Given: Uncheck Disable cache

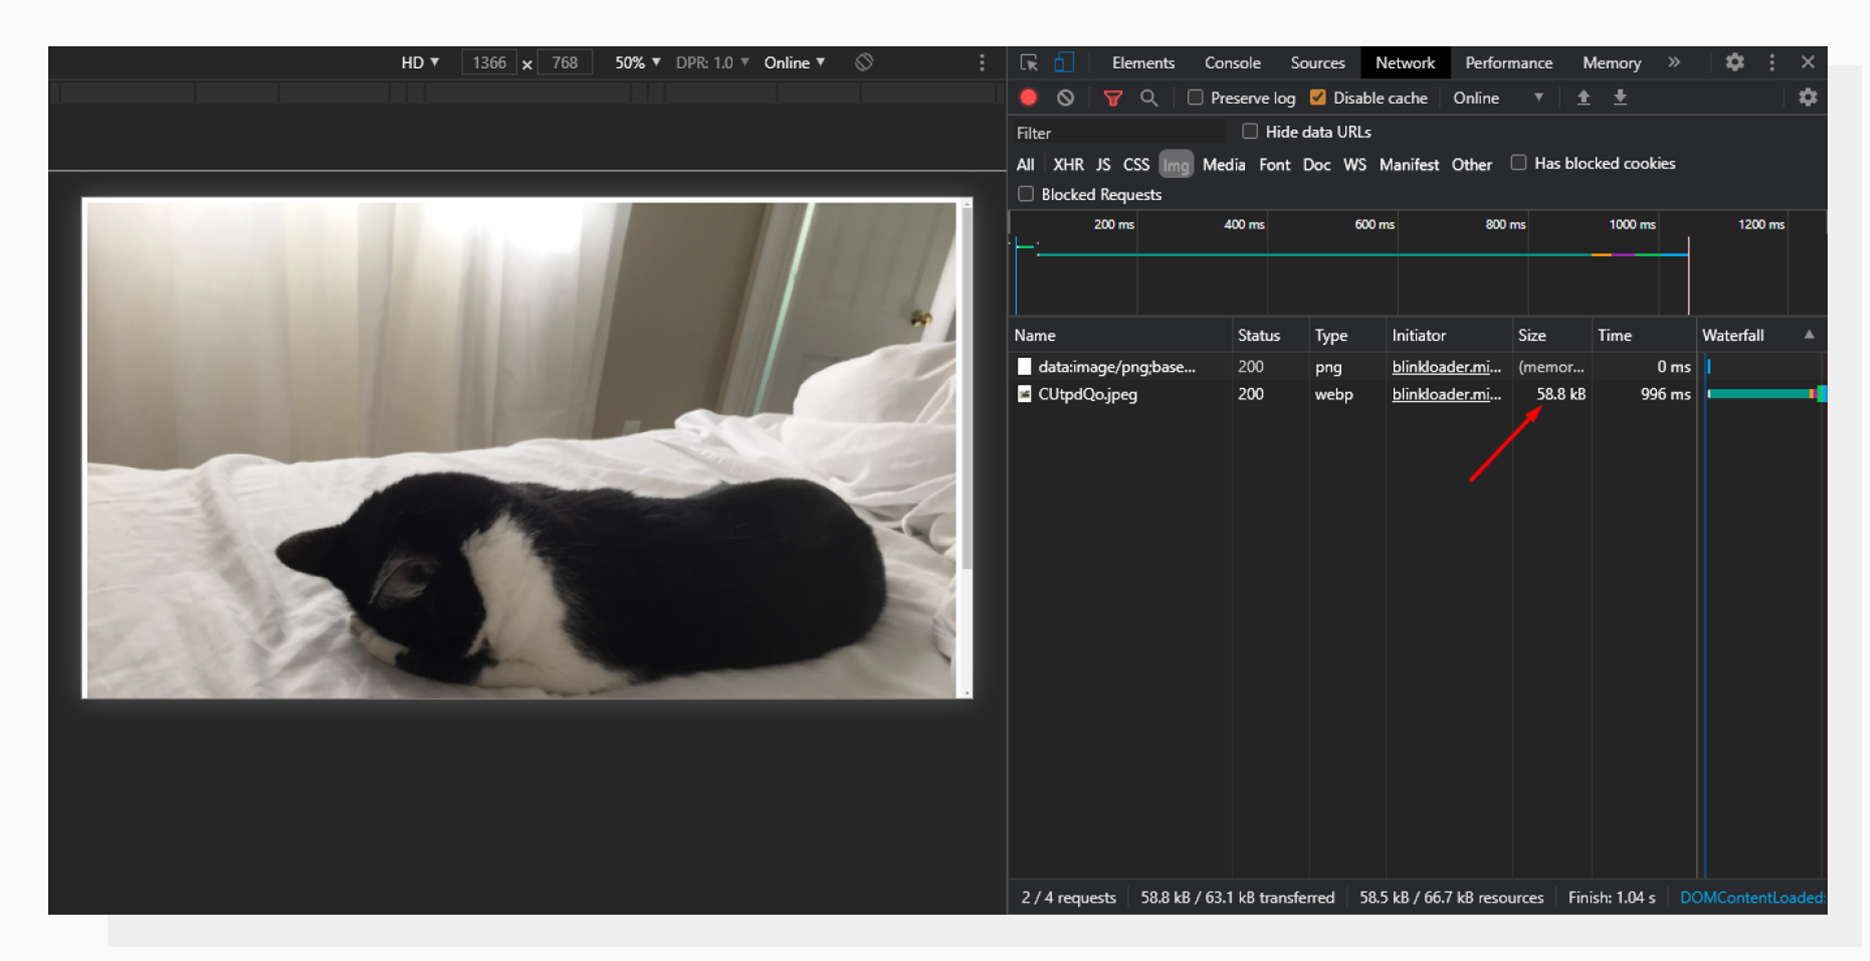Looking at the screenshot, I should (1318, 97).
